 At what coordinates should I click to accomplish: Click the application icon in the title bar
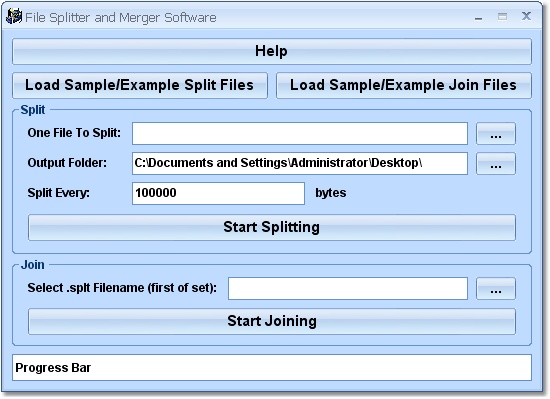[x=14, y=16]
